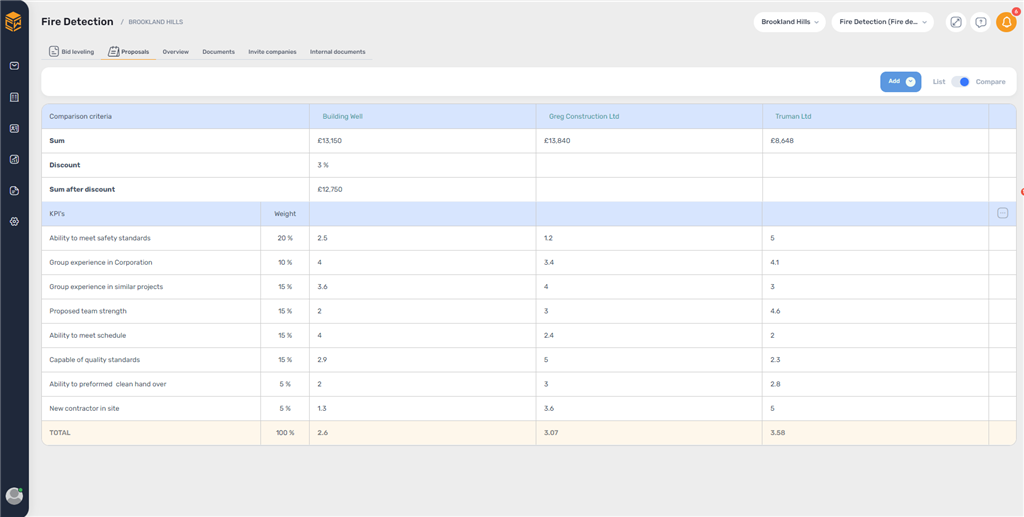The image size is (1024, 517).
Task: Click the user avatar in the sidebar
Action: [14, 495]
